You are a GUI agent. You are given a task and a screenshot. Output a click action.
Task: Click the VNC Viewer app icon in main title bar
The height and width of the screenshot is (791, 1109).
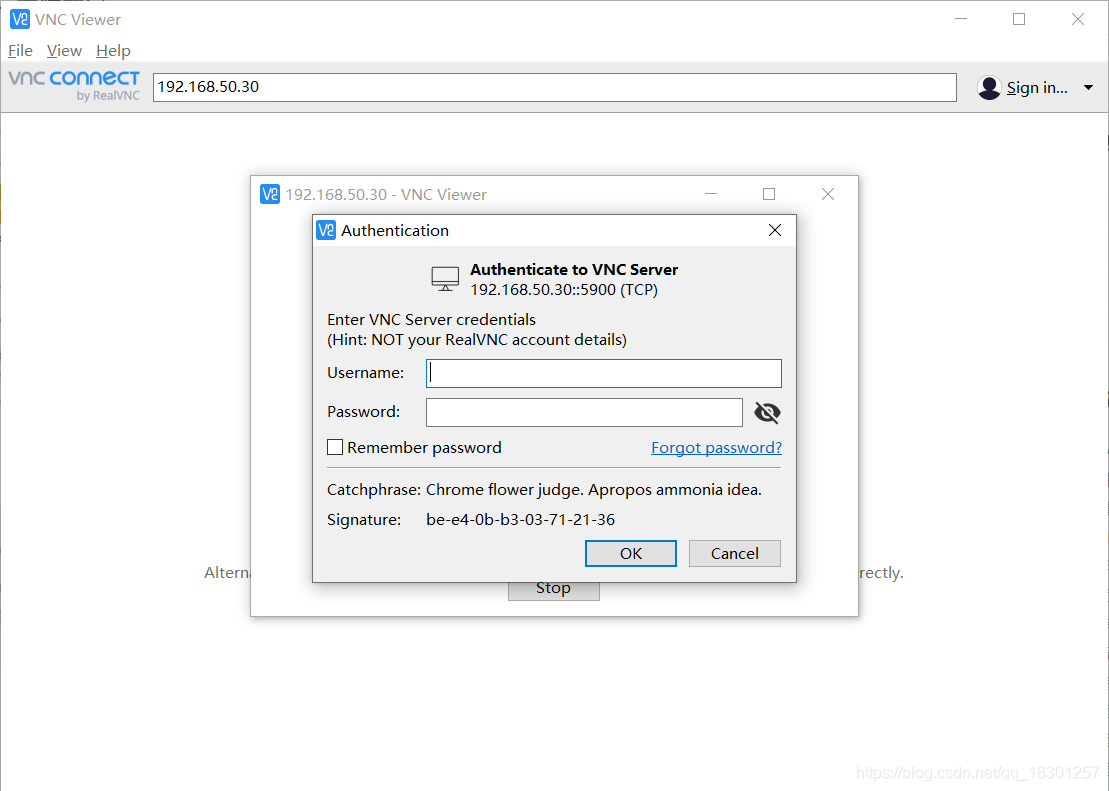(x=20, y=19)
